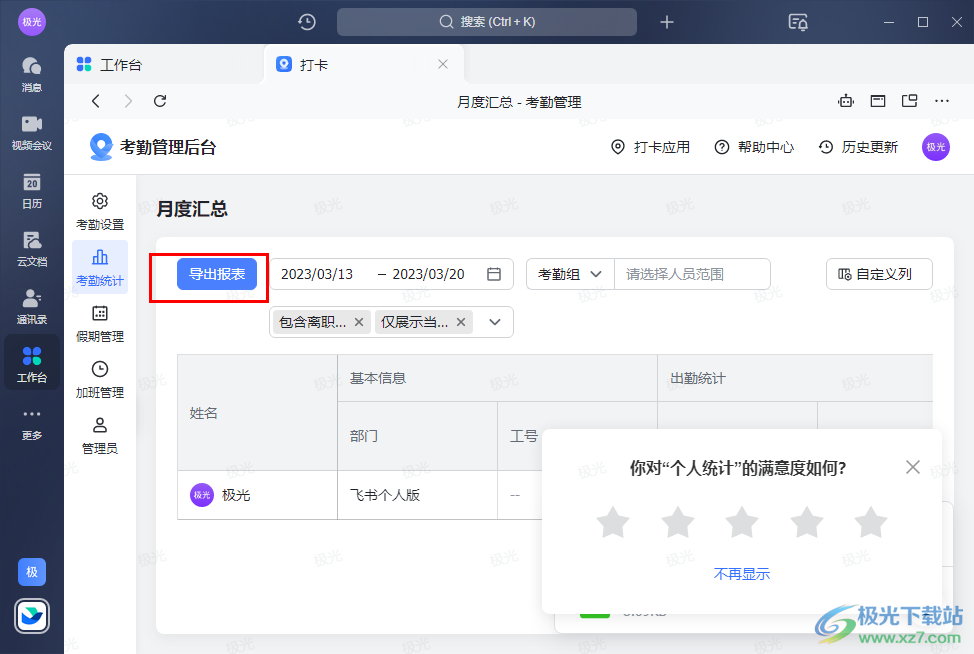Viewport: 974px width, 654px height.
Task: Click the blue 极 square icon in sidebar
Action: 32,572
